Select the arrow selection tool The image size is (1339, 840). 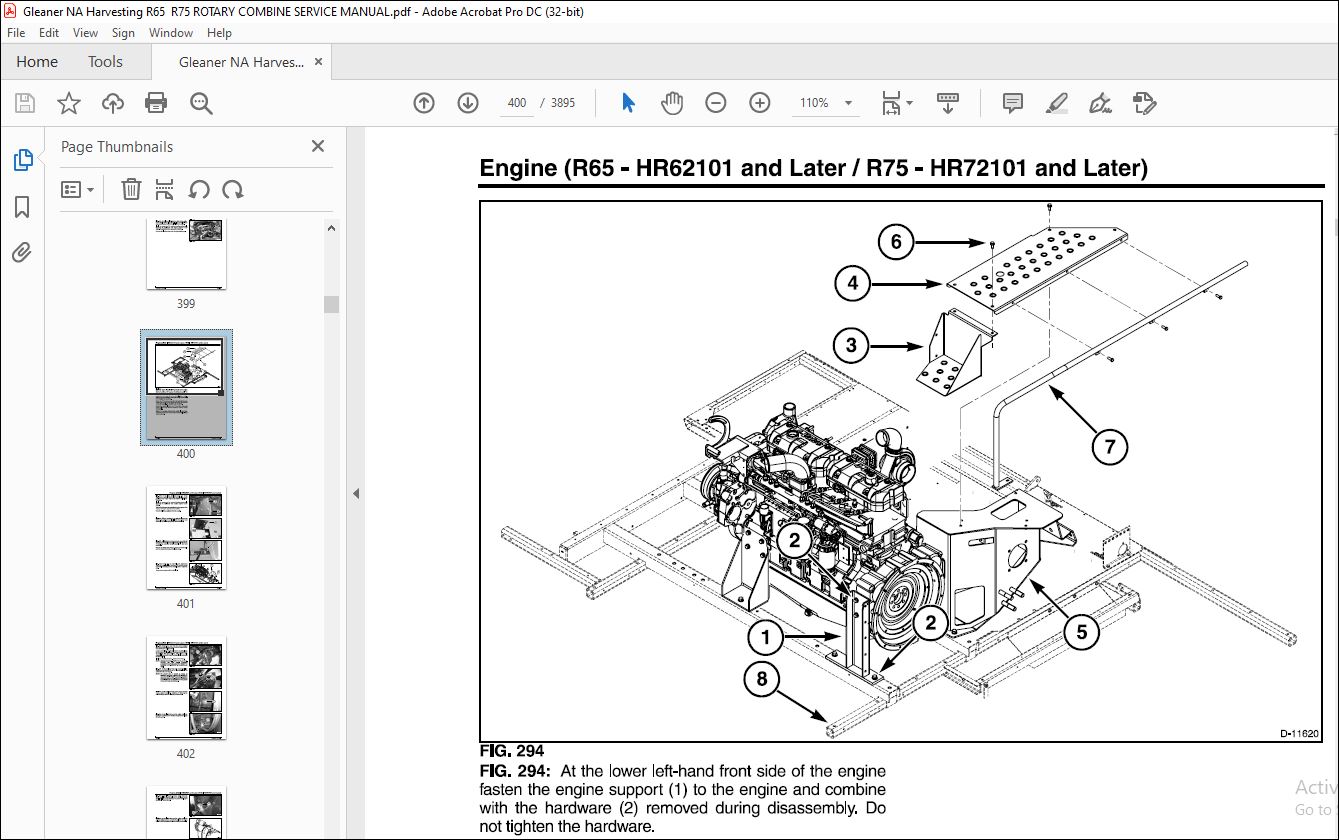pyautogui.click(x=628, y=103)
